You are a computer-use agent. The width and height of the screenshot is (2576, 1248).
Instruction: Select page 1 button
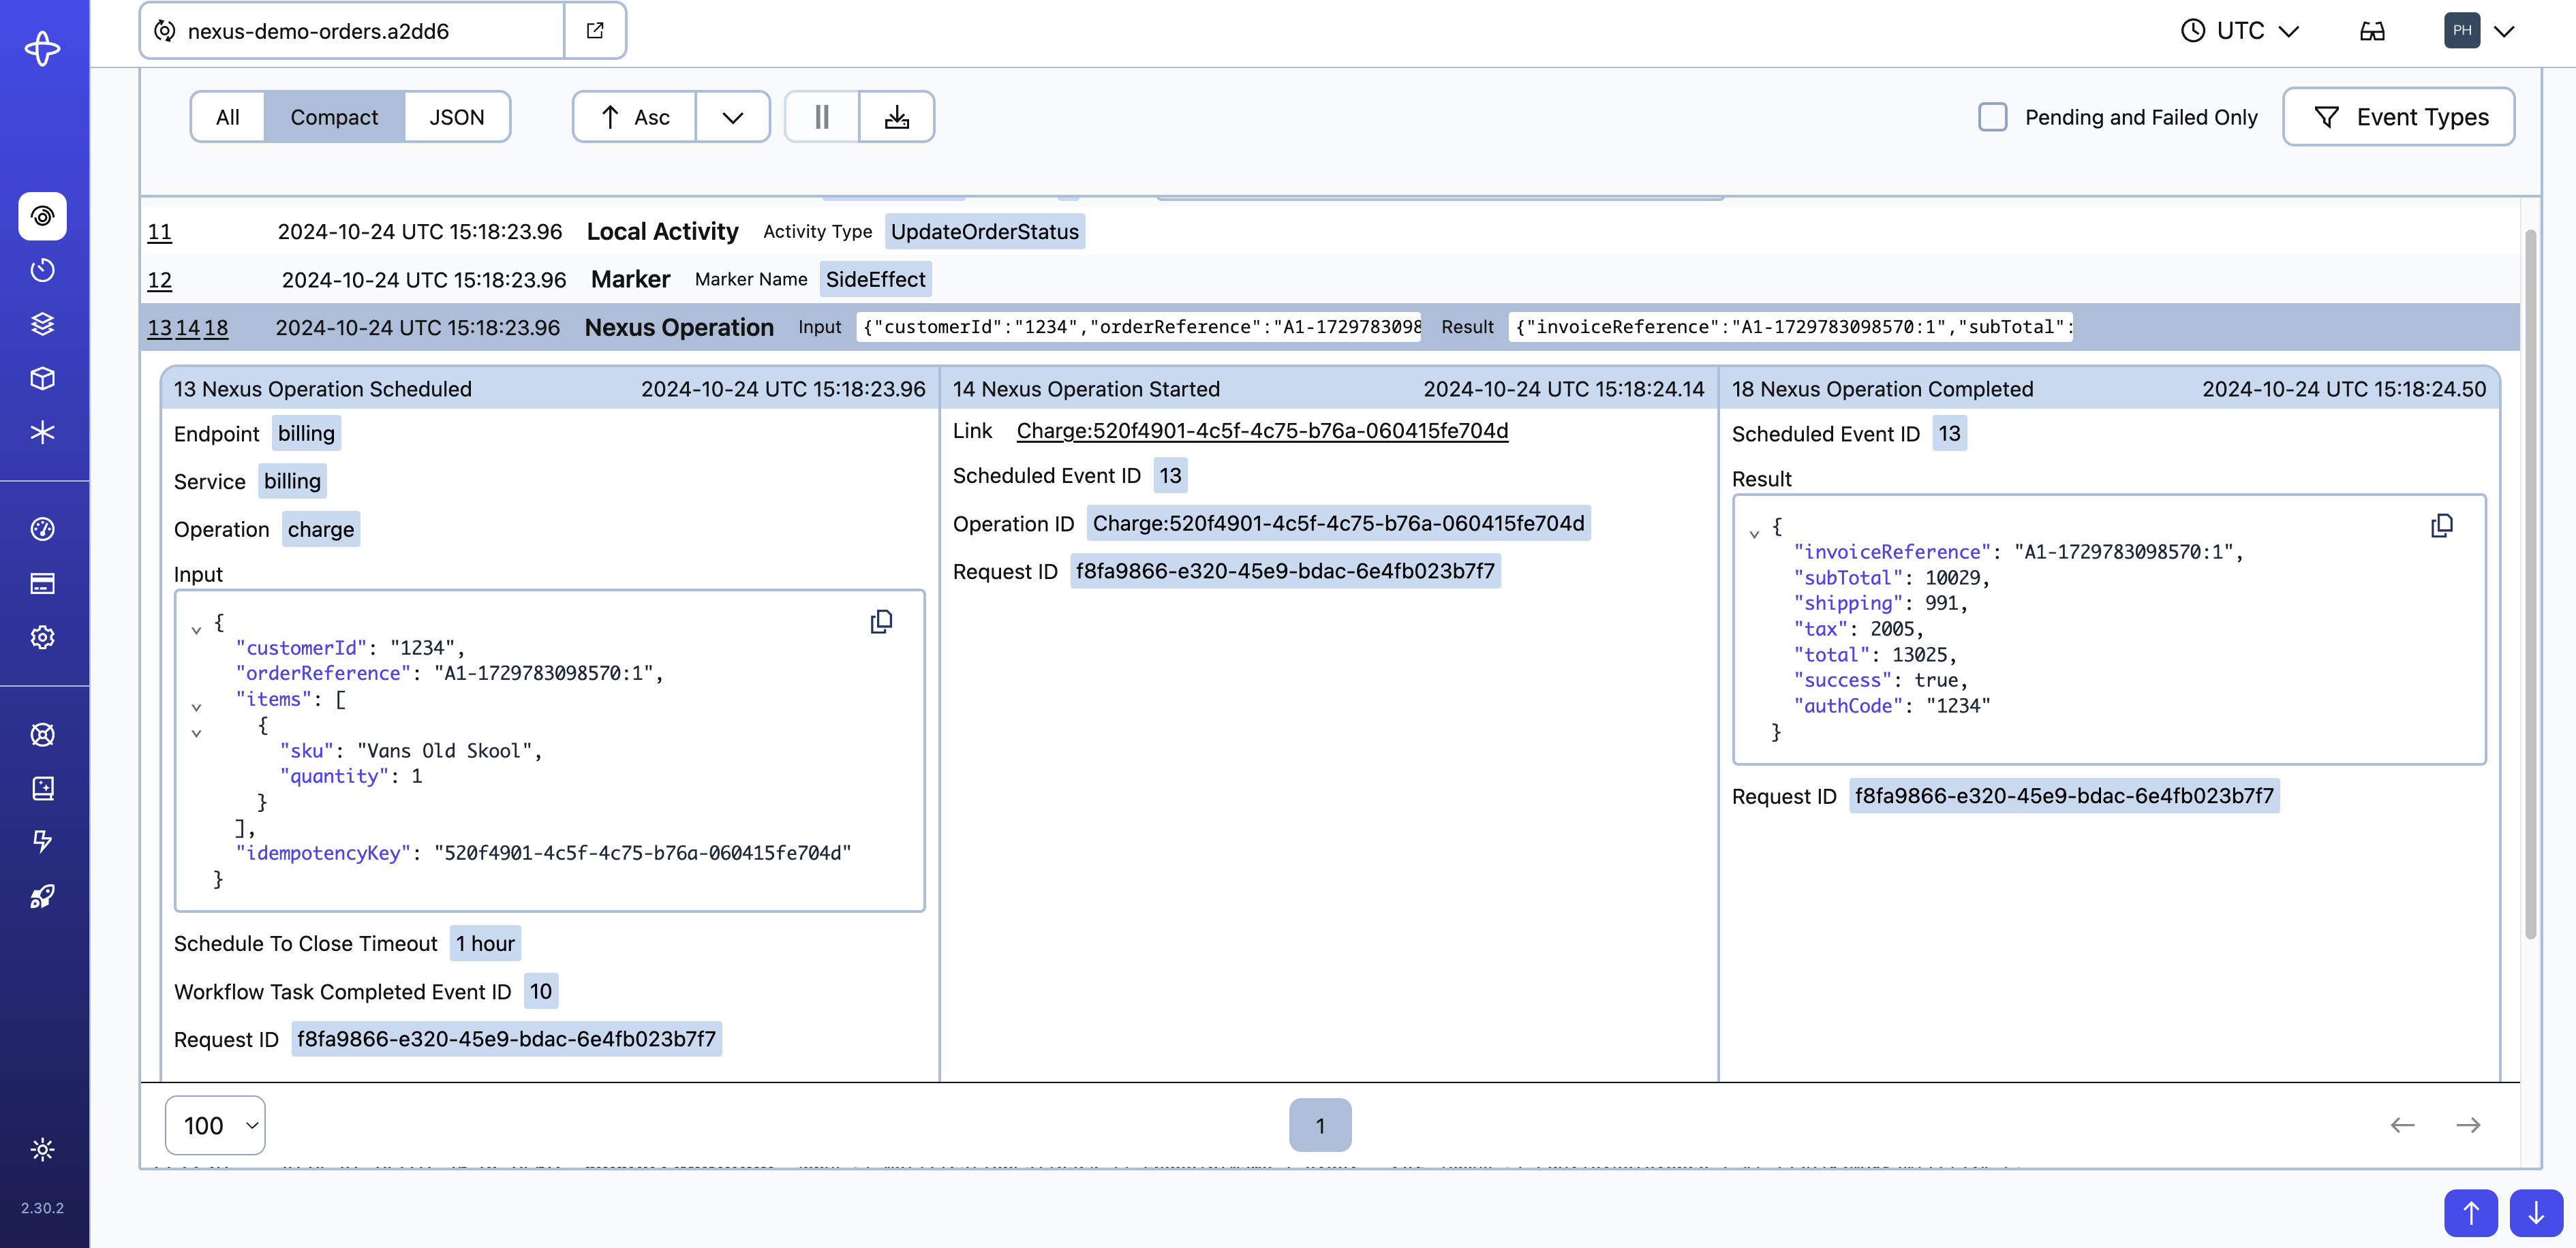tap(1320, 1125)
